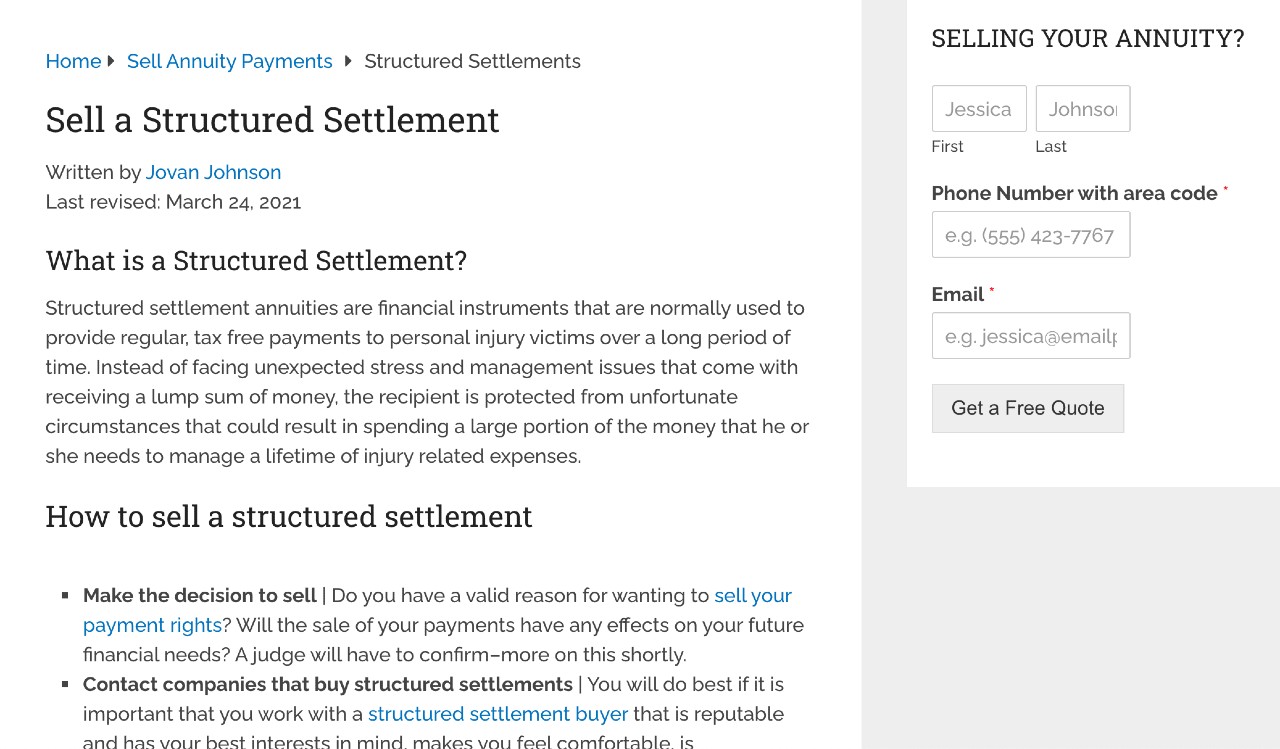Click the First name input field

click(x=979, y=108)
